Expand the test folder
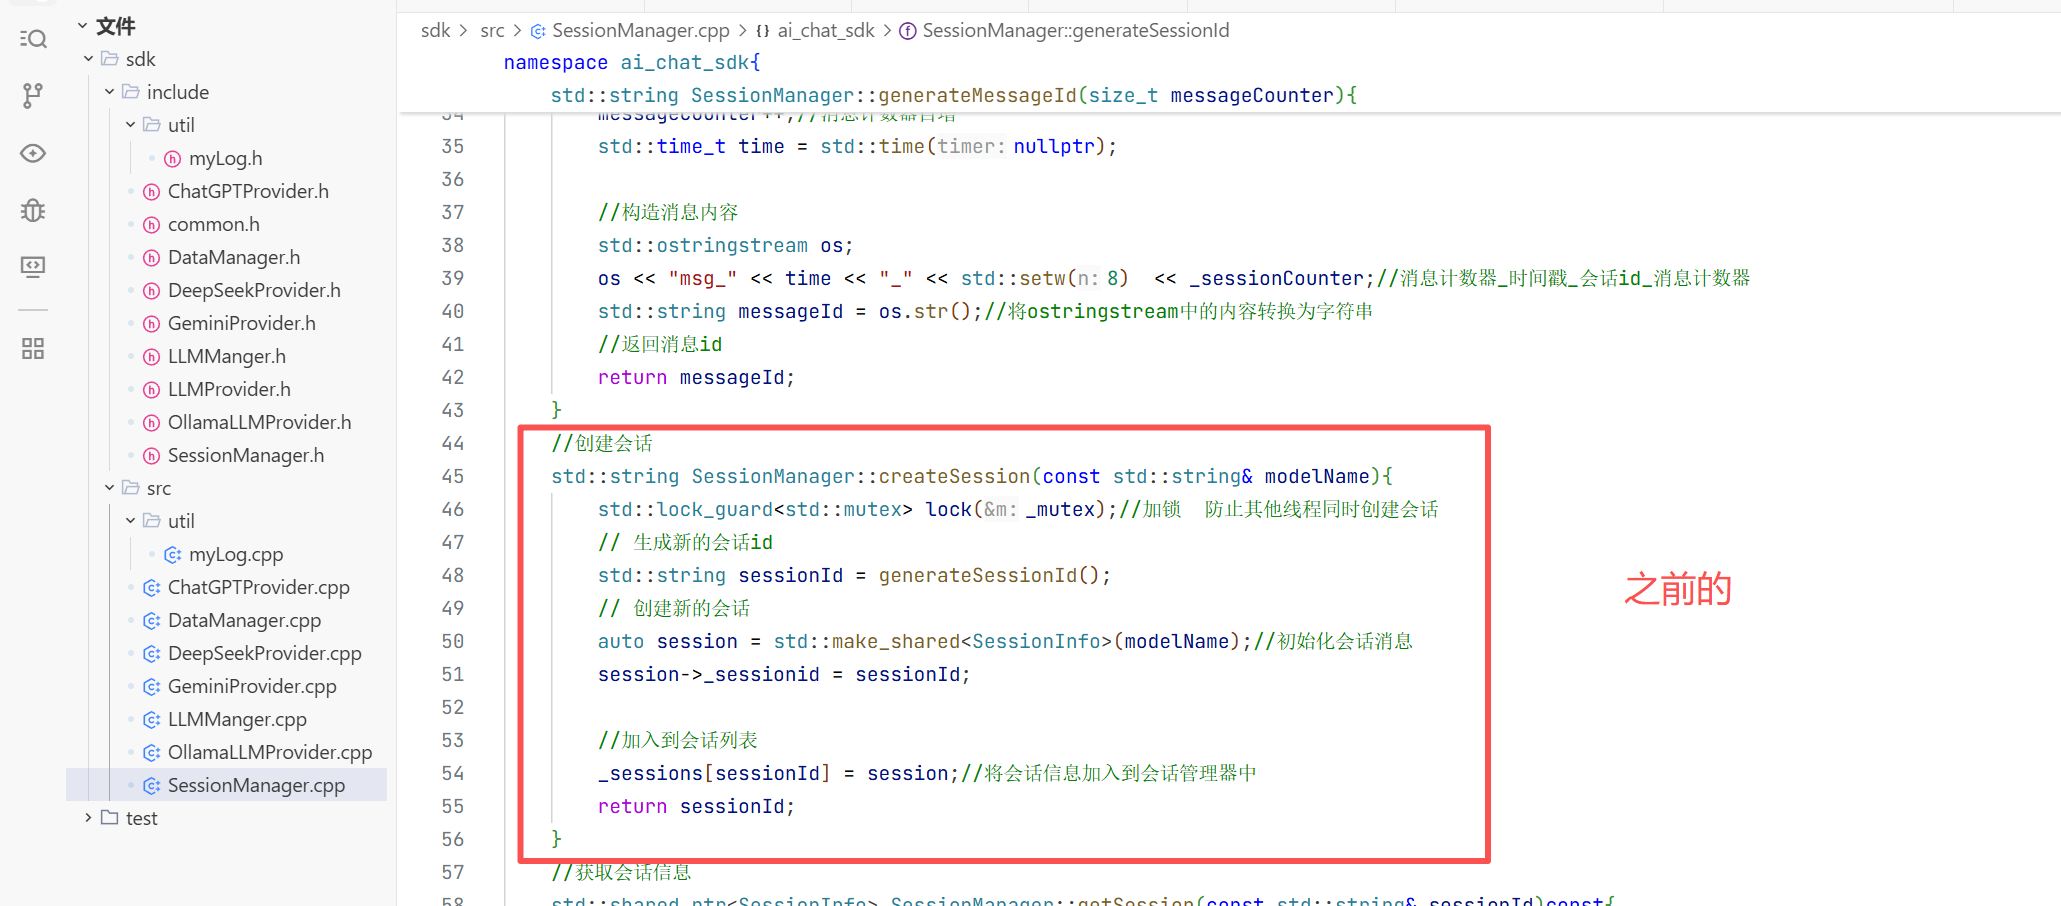This screenshot has width=2061, height=906. coord(88,818)
